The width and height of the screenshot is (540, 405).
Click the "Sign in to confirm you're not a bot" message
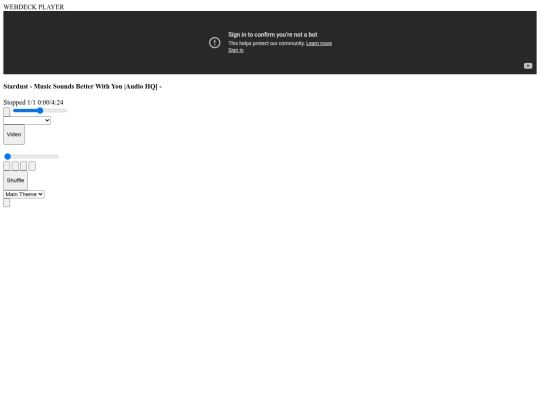pyautogui.click(x=273, y=35)
